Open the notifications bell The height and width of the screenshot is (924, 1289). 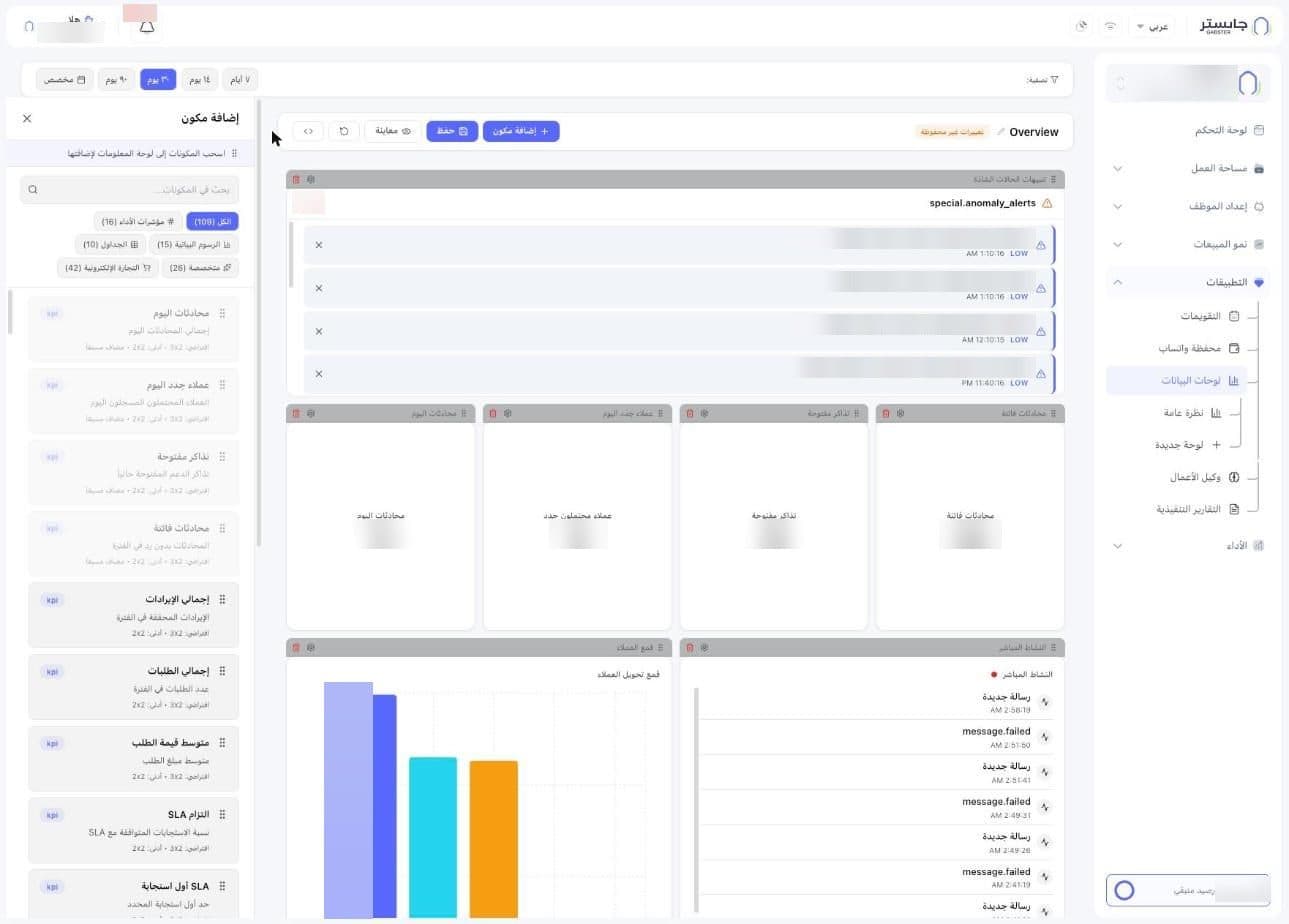coord(147,27)
